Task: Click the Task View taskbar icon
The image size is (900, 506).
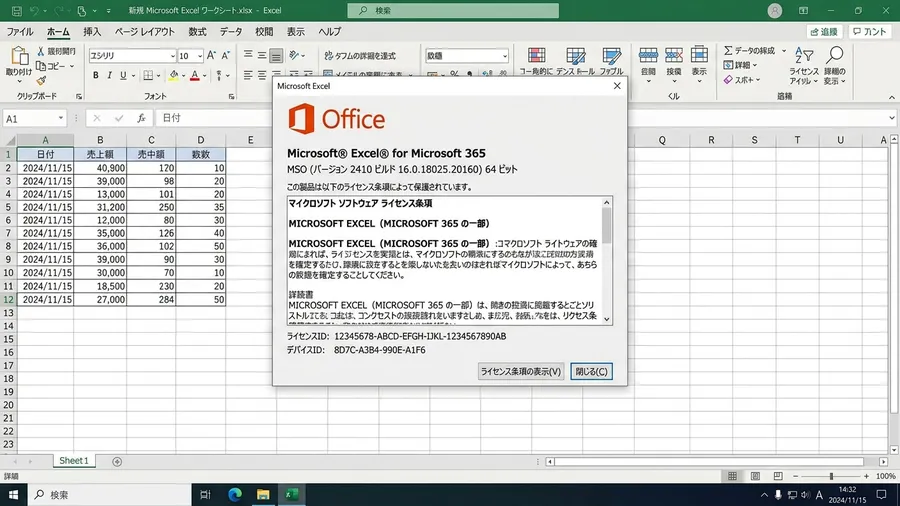Action: coord(205,495)
